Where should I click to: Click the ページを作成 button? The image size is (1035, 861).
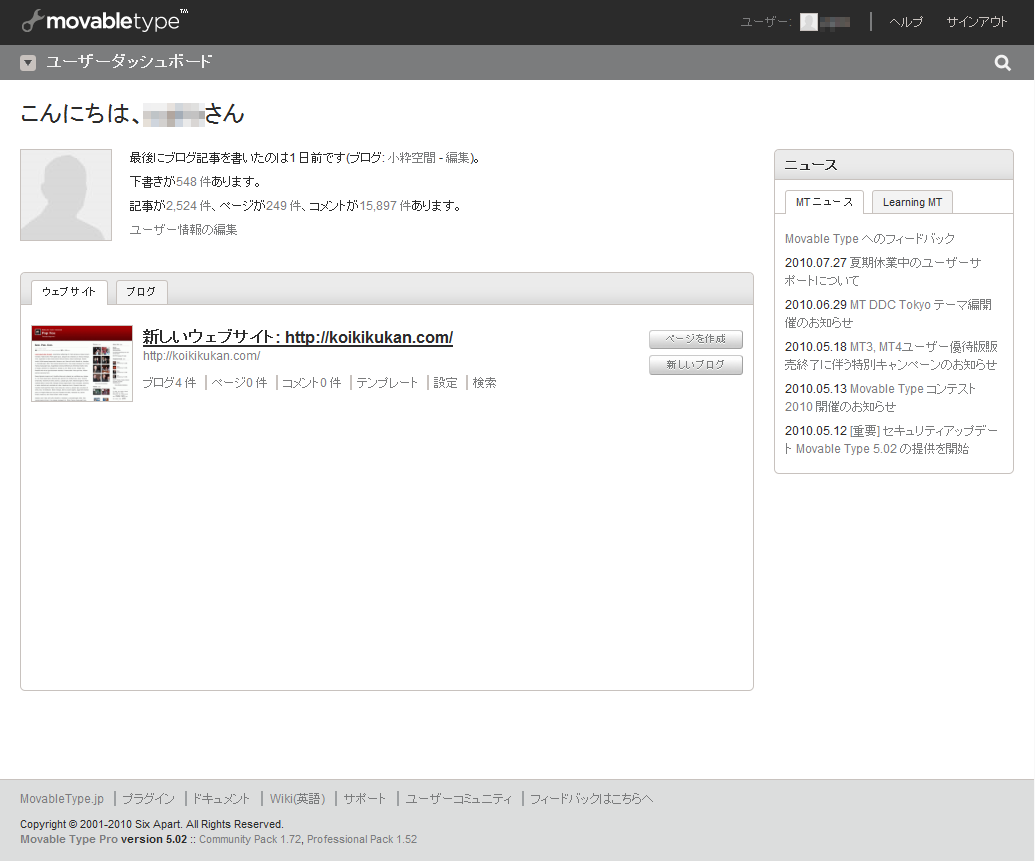(696, 339)
